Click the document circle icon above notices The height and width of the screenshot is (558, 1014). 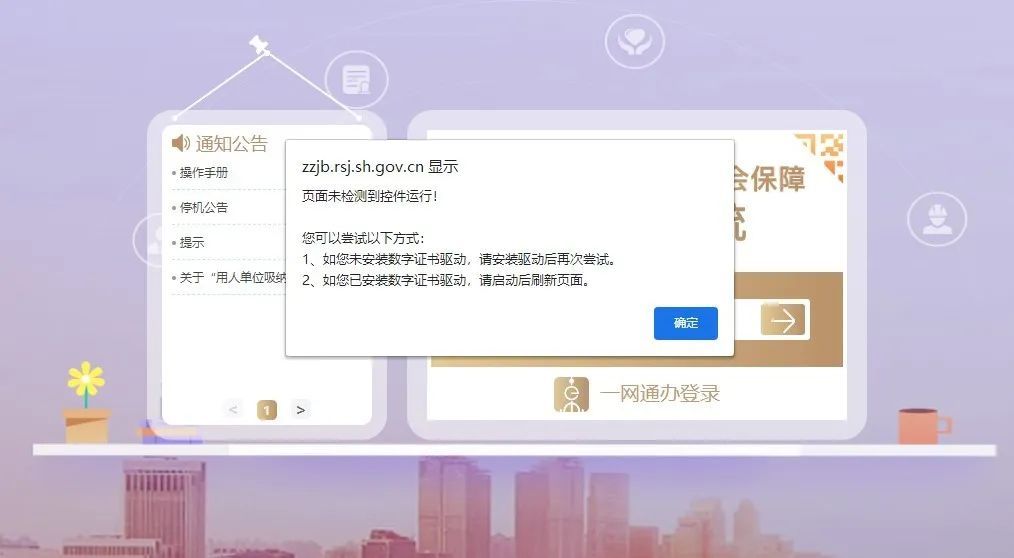356,80
